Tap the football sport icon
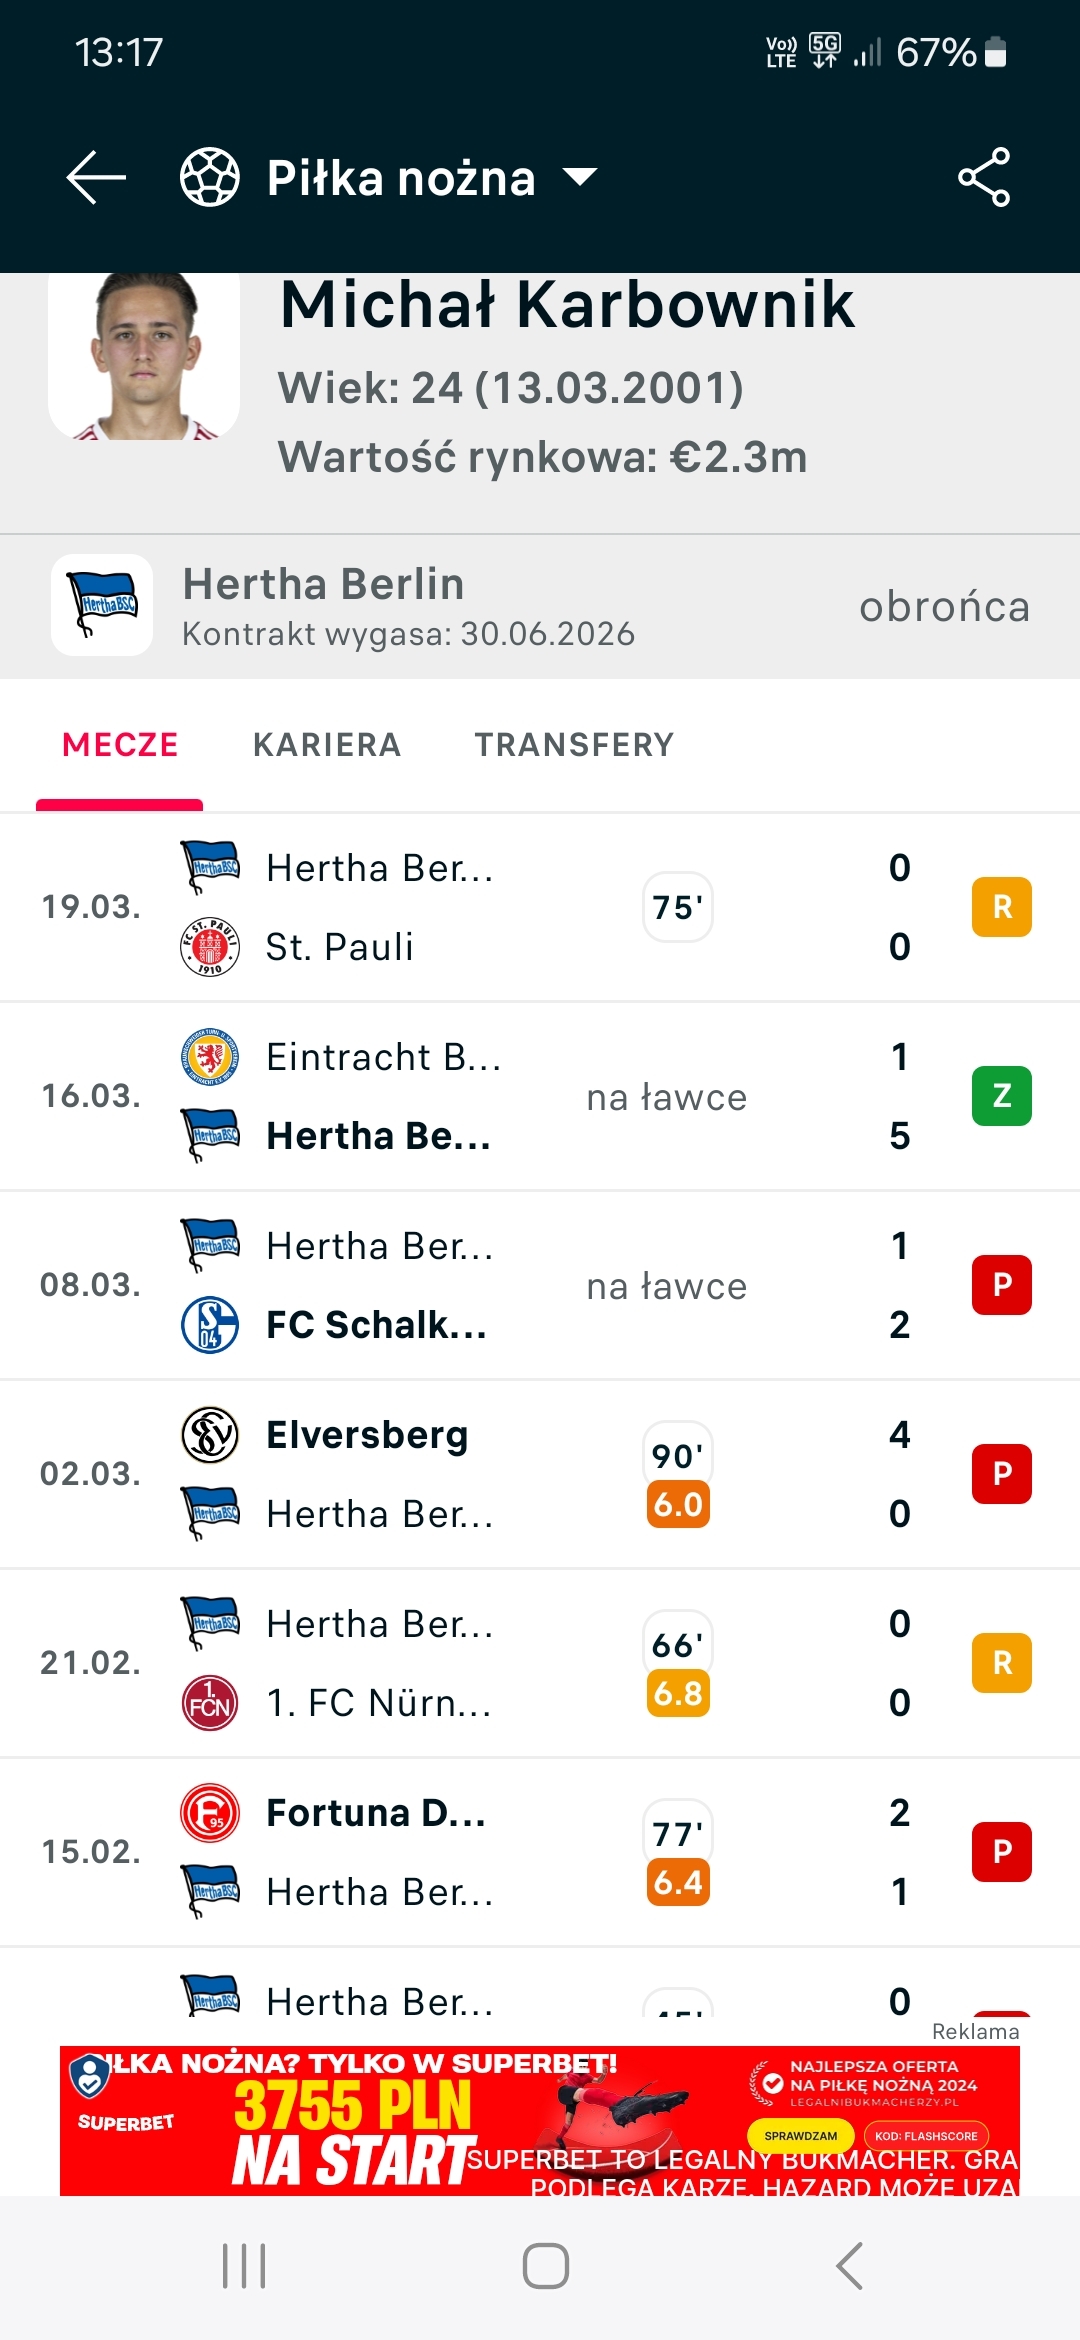 click(x=210, y=177)
